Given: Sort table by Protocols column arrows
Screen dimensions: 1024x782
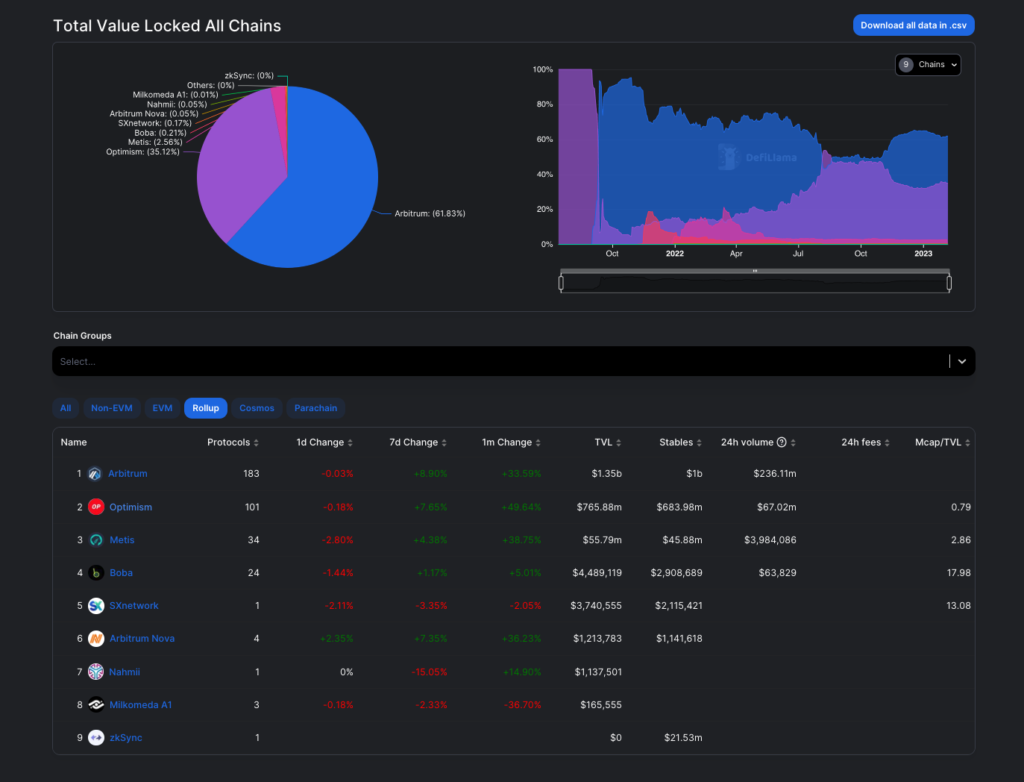Looking at the screenshot, I should [x=256, y=443].
